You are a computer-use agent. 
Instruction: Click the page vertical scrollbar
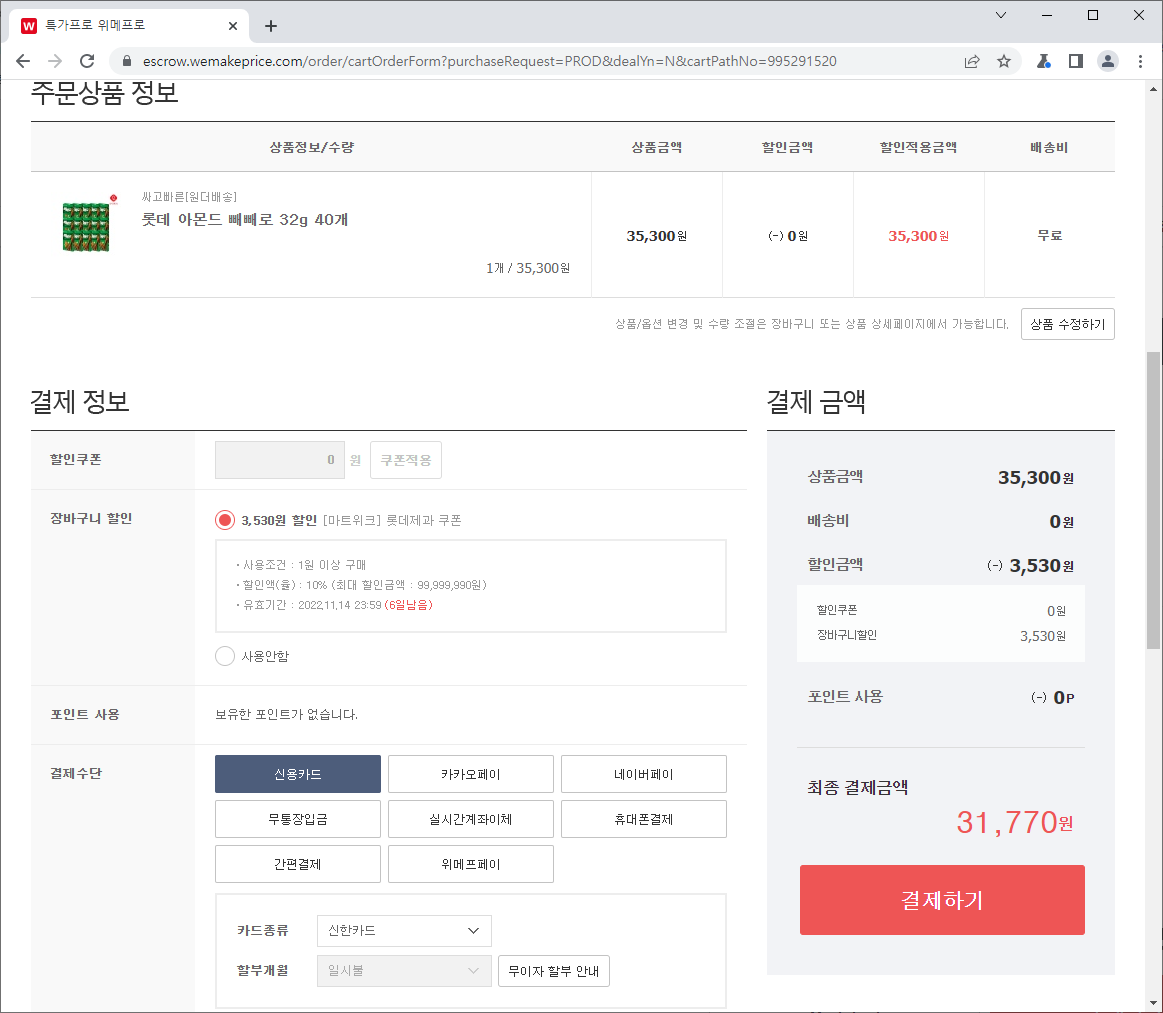tap(1153, 500)
